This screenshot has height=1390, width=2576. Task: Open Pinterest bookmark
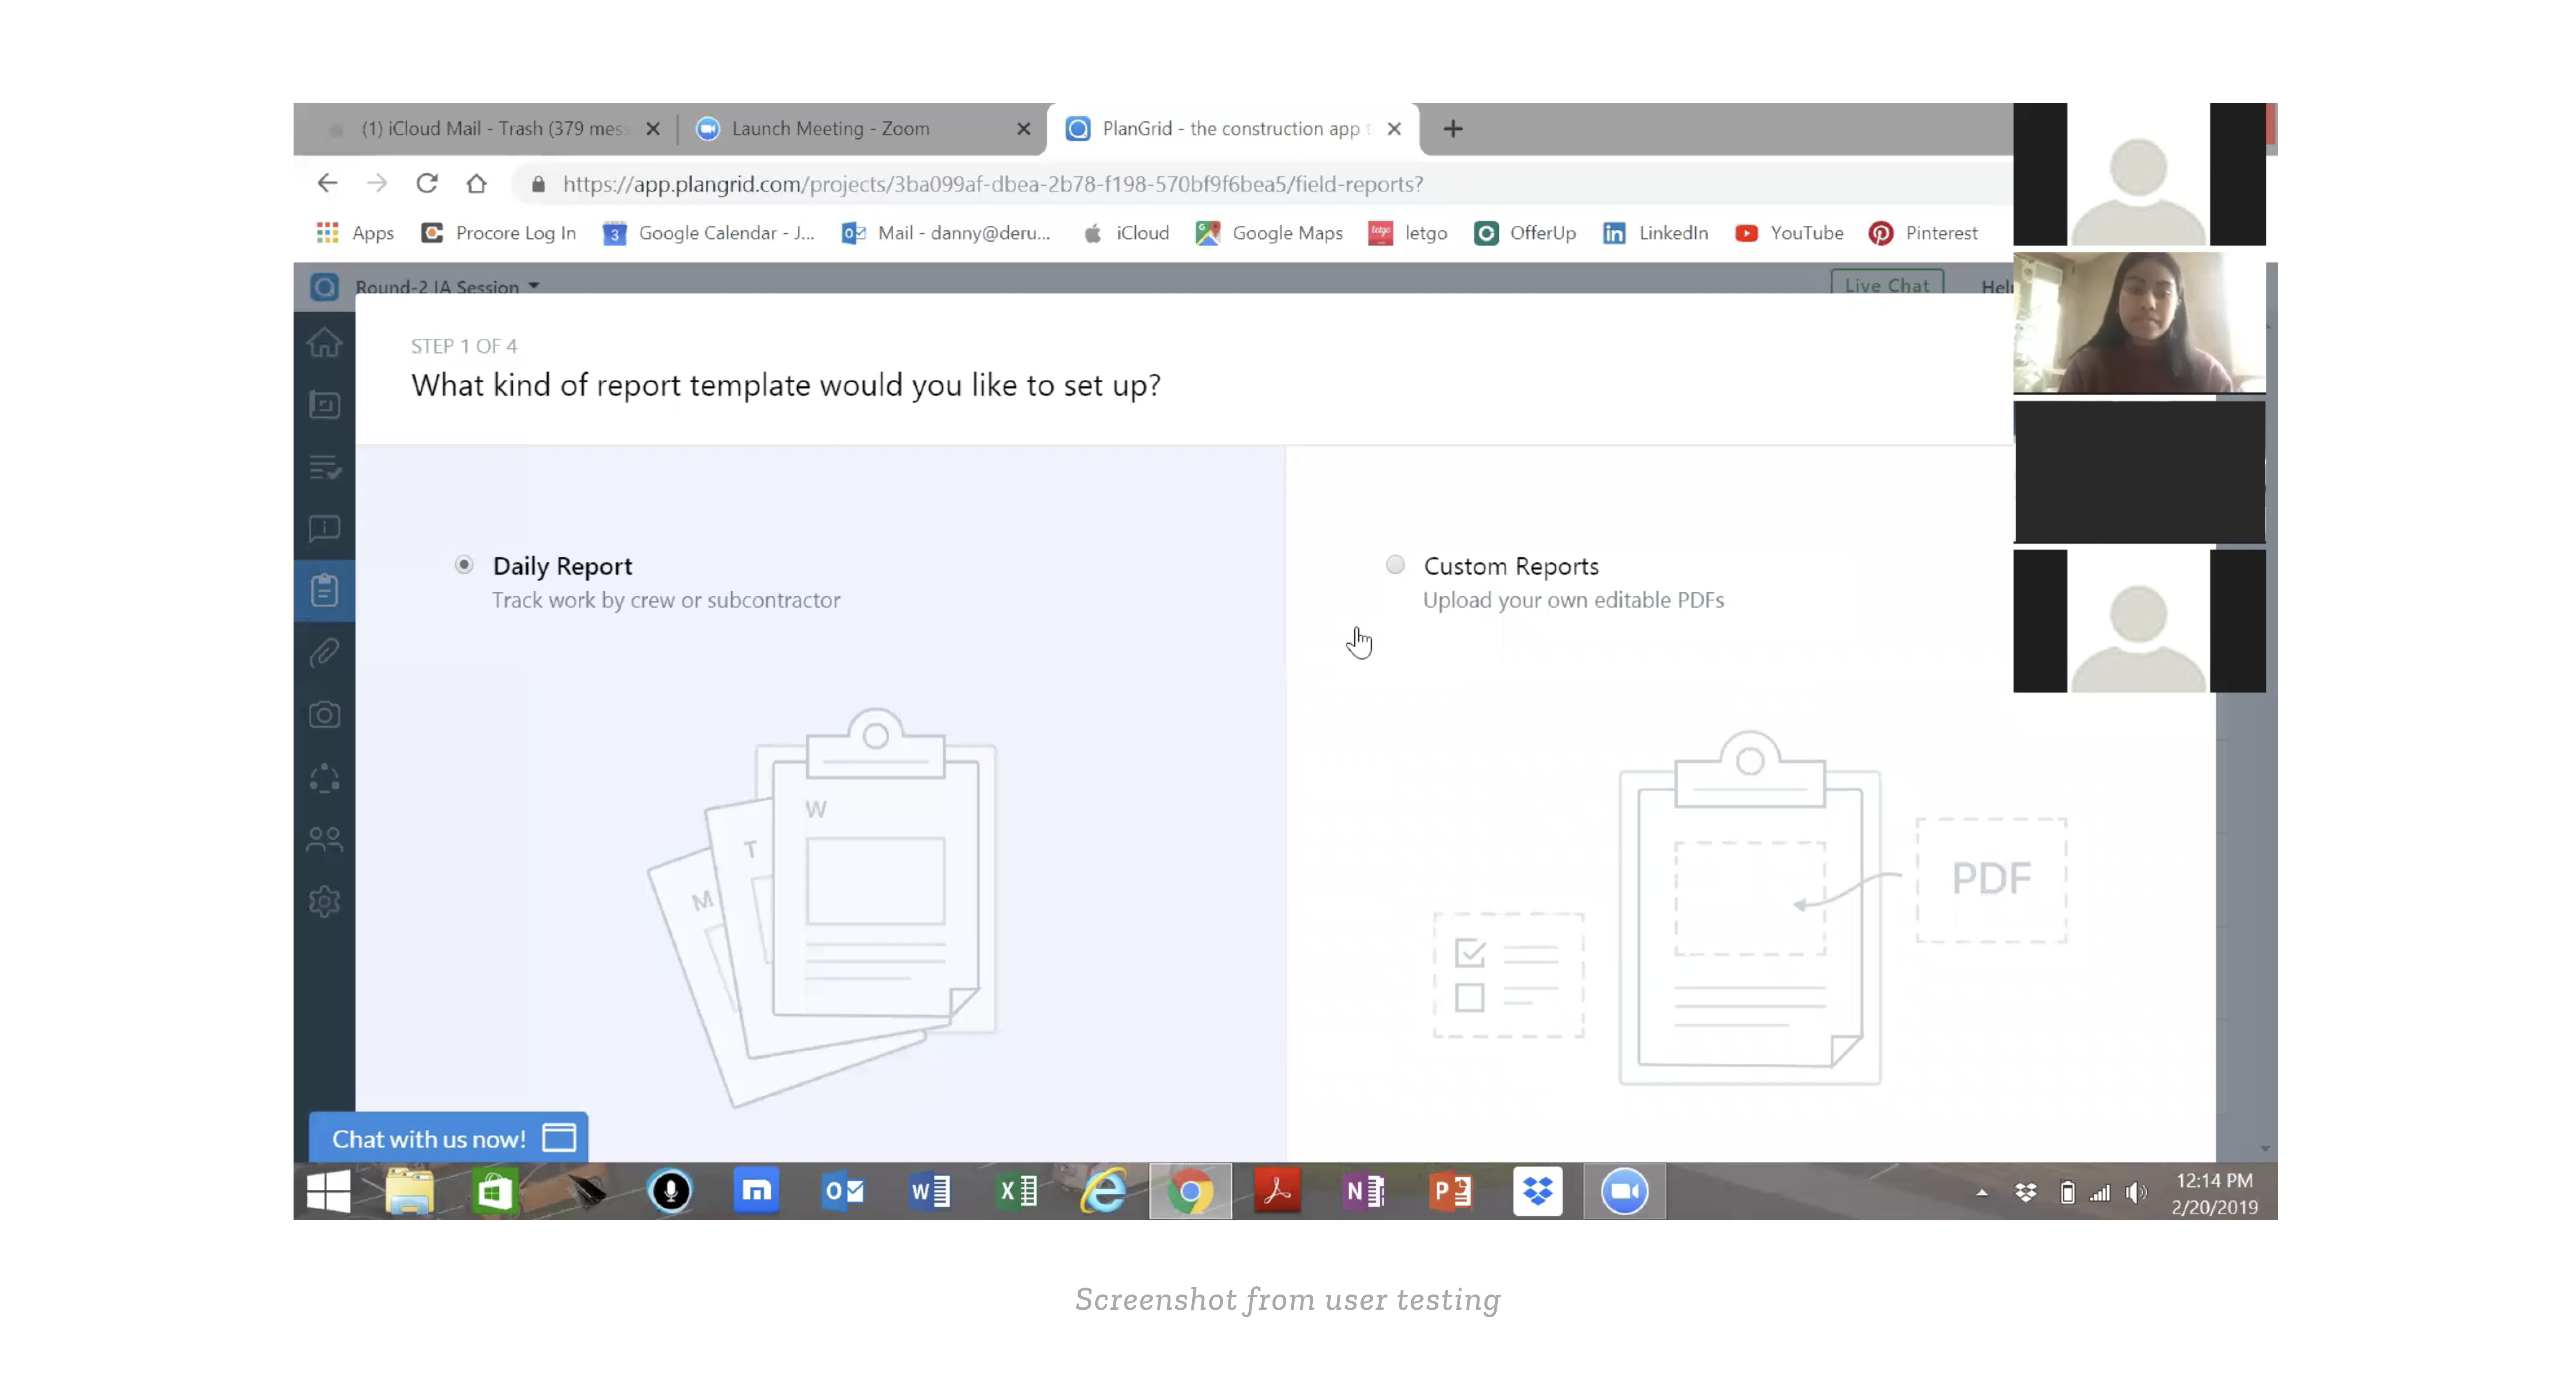(1923, 233)
